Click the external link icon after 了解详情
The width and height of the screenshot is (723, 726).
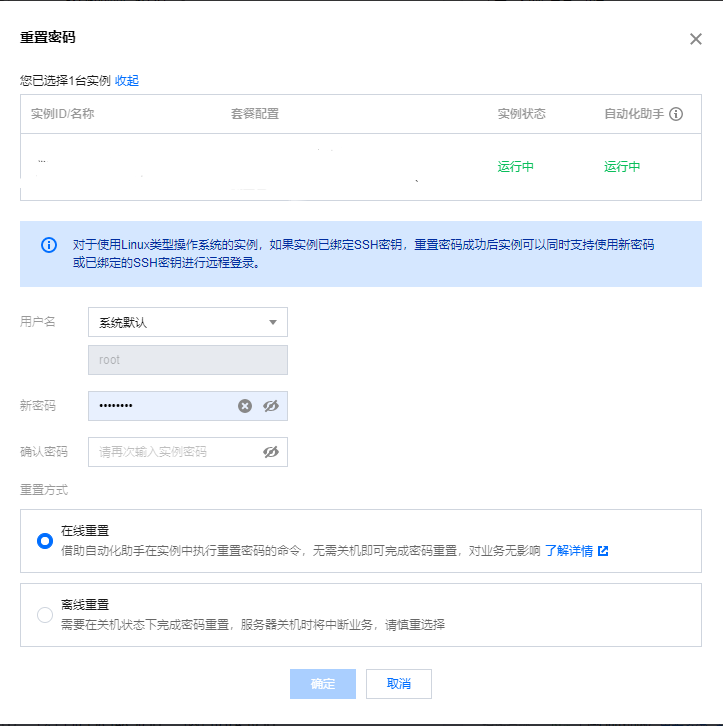pos(603,551)
